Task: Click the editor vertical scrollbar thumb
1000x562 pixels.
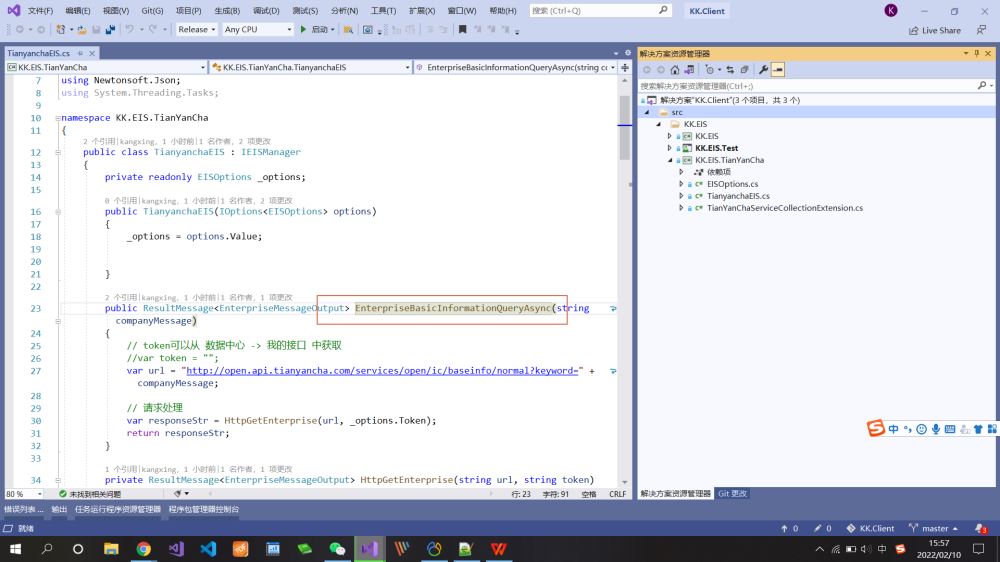Action: tap(624, 127)
